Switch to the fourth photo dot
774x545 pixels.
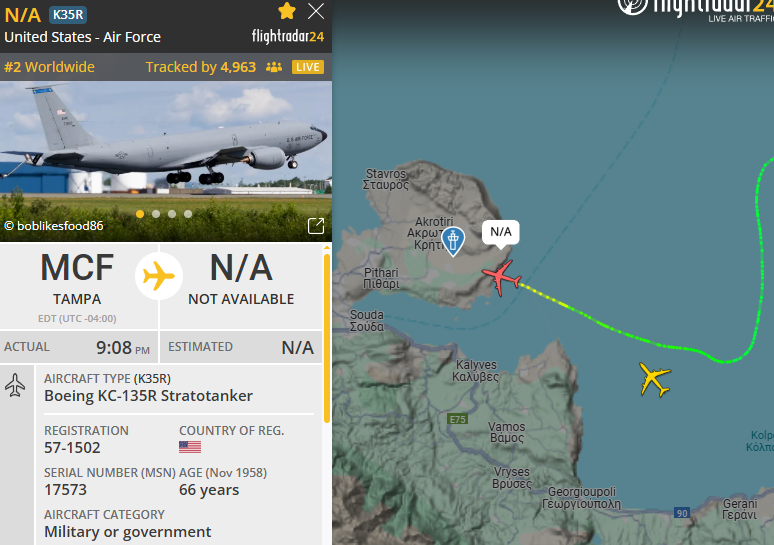coord(188,214)
